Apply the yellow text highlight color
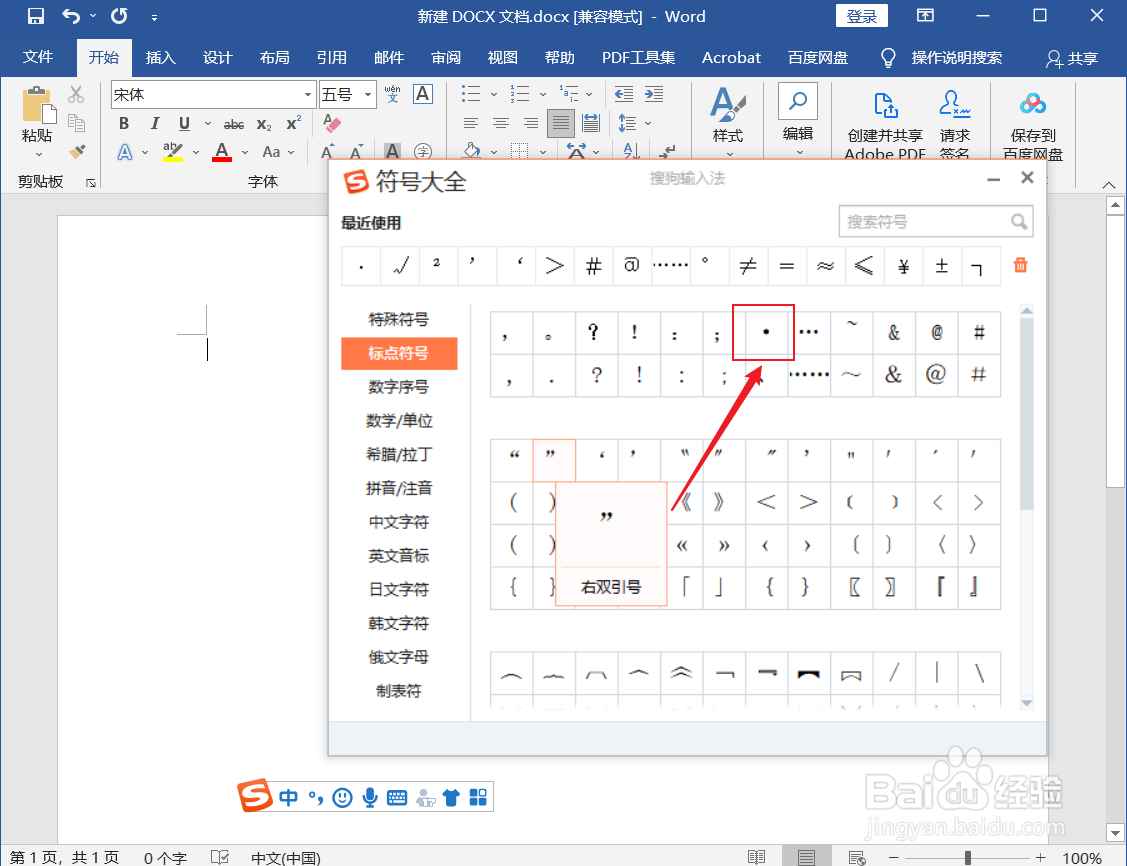Screen dimensions: 1127x866 tap(172, 152)
